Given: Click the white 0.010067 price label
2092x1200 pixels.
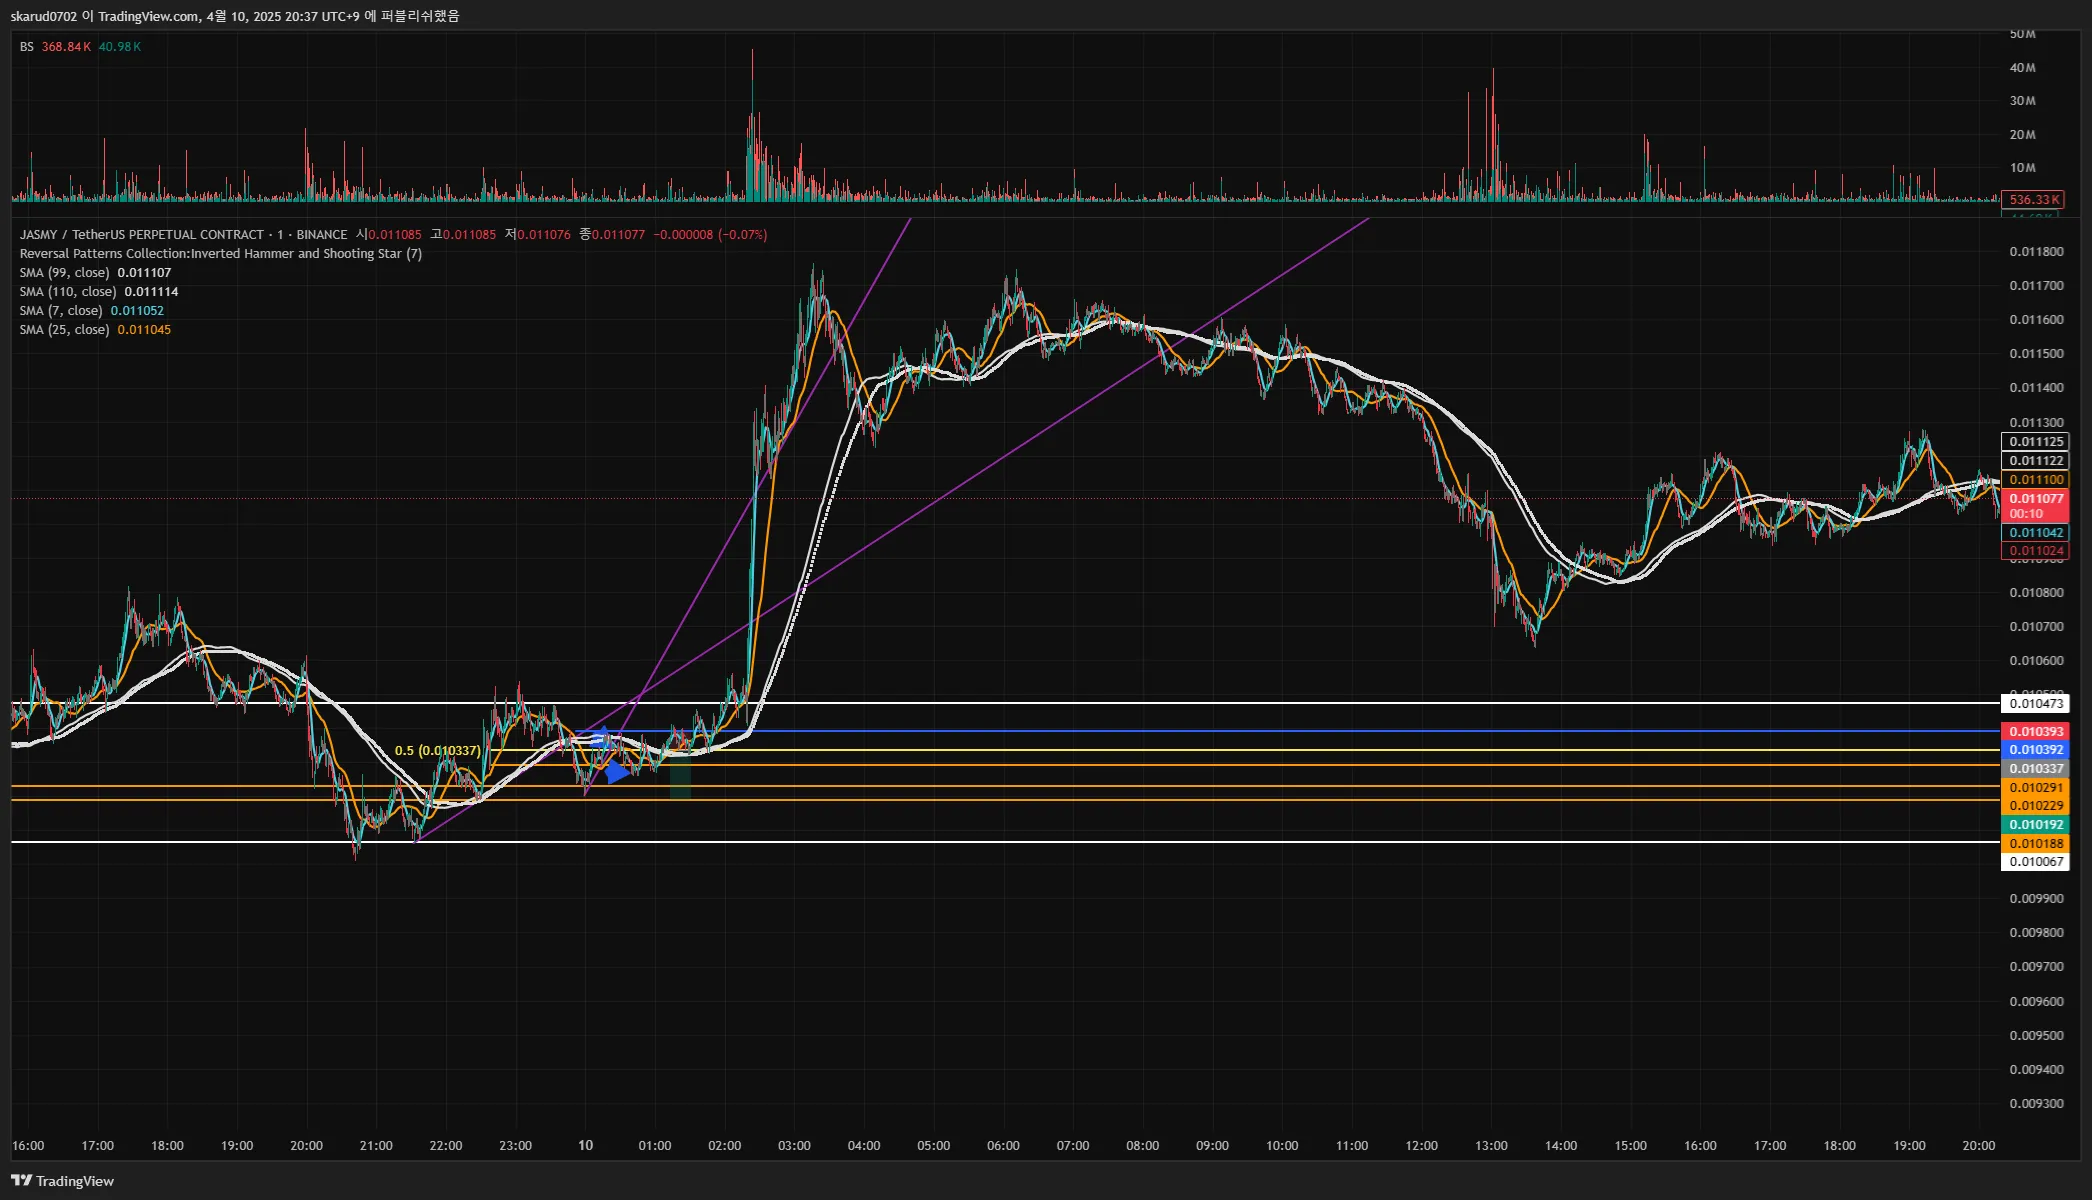Looking at the screenshot, I should 2035,861.
